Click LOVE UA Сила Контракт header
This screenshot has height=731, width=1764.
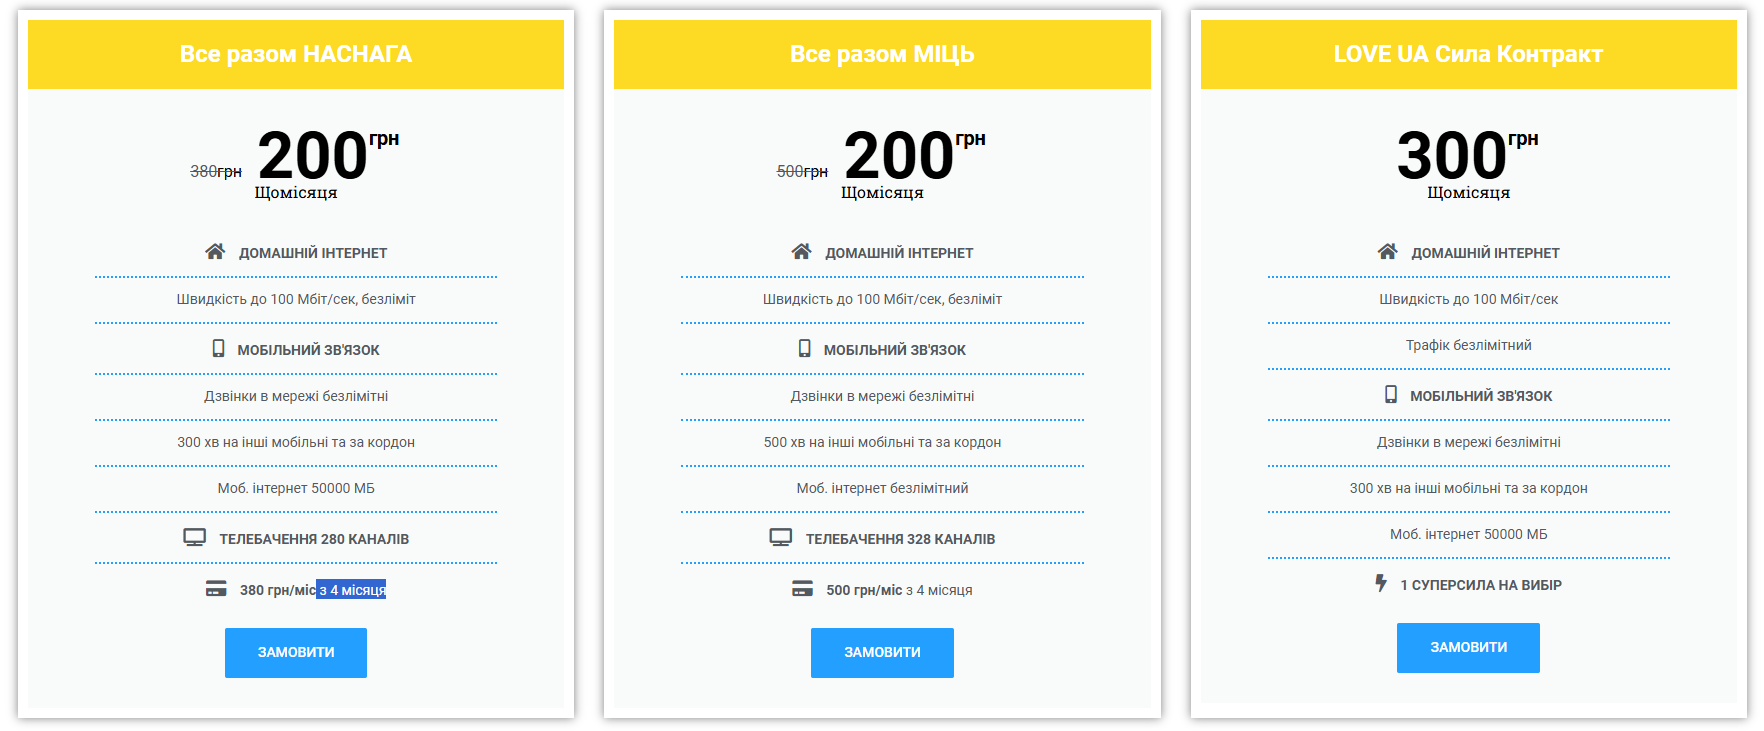click(1468, 54)
